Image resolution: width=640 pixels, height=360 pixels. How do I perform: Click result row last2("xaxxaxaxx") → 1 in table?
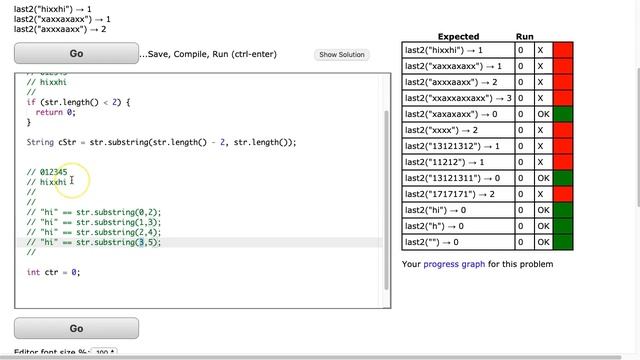pos(487,66)
